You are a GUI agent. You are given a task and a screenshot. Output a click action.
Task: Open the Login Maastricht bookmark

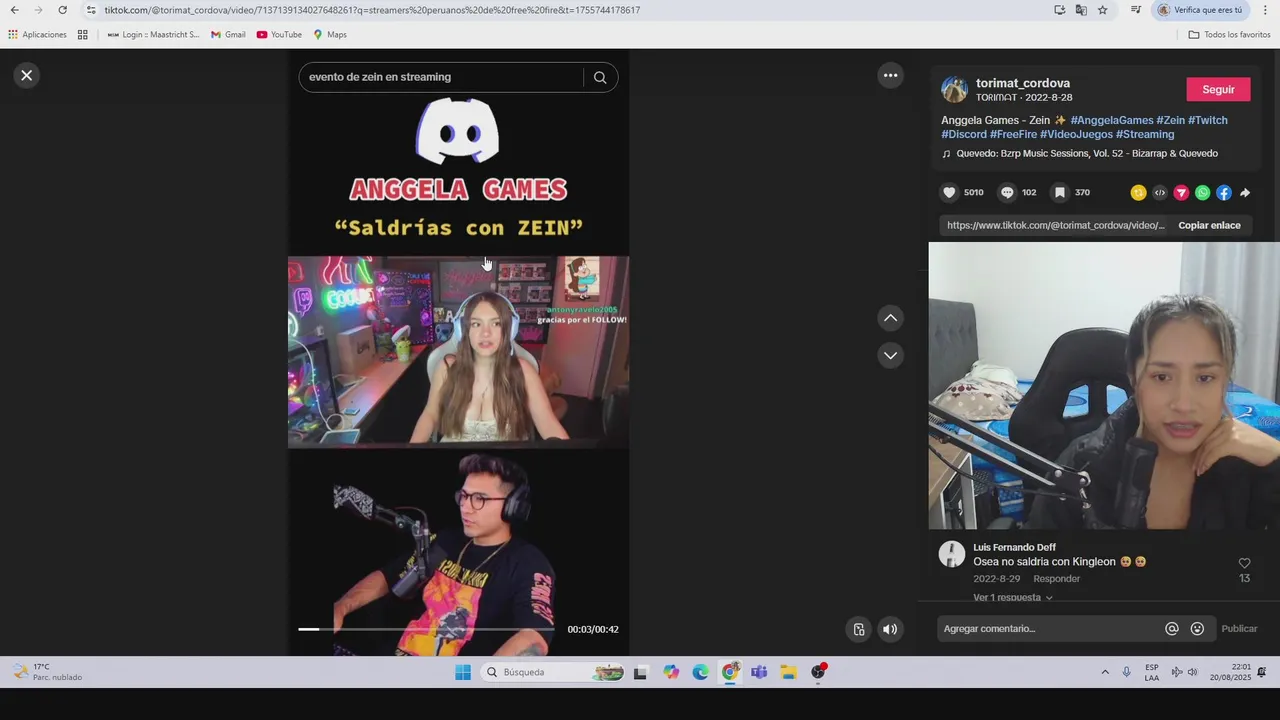[x=153, y=34]
